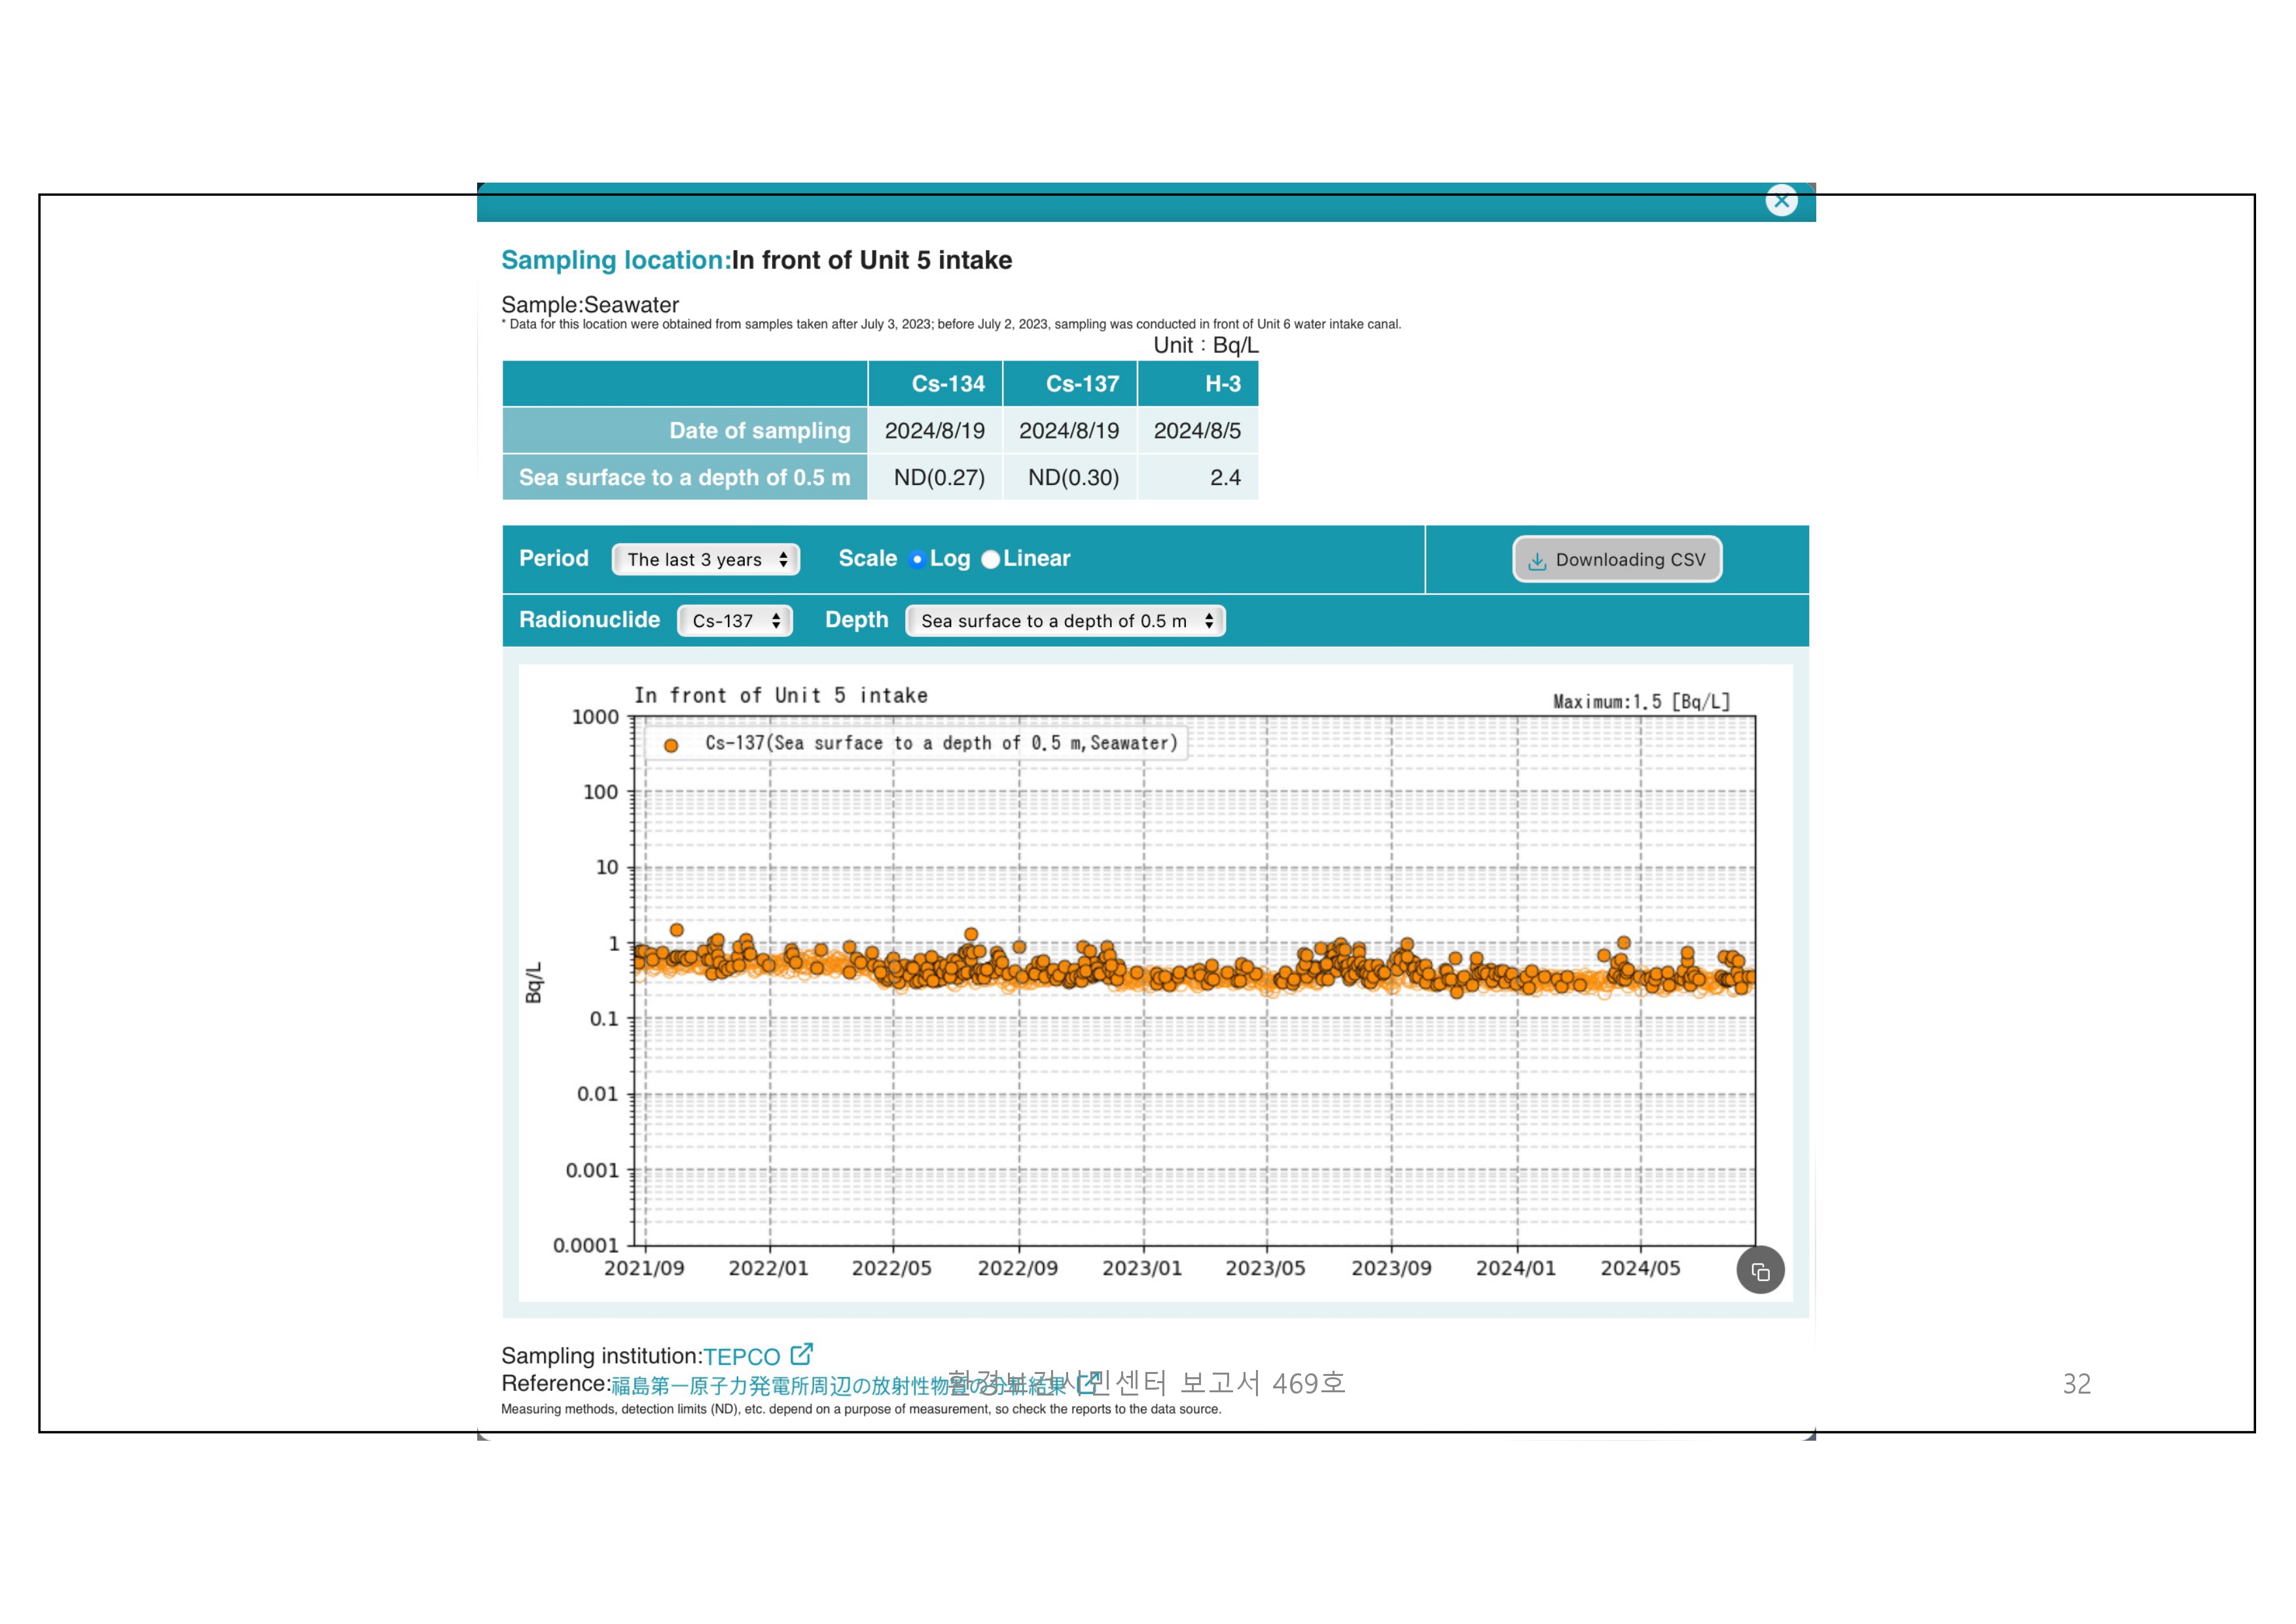This screenshot has height=1624, width=2296.
Task: Click the 'Sea surface to a depth of 0.5 m' row header
Action: pyautogui.click(x=685, y=477)
